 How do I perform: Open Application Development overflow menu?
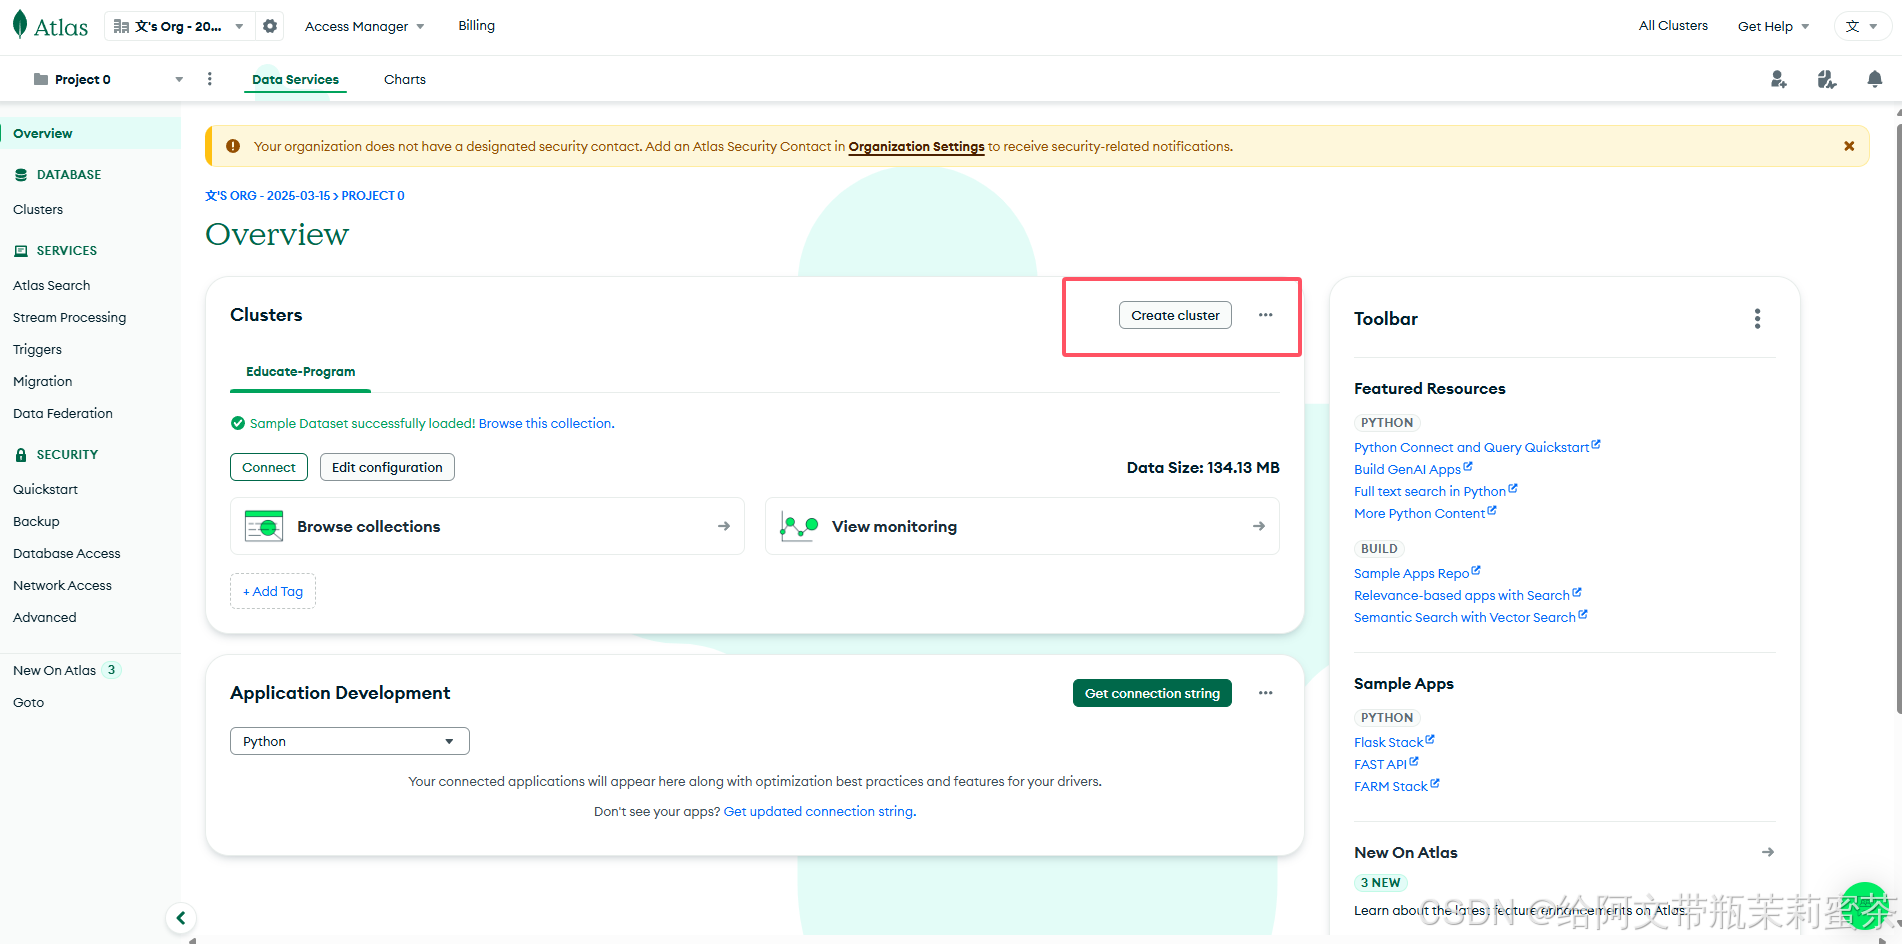(1265, 692)
